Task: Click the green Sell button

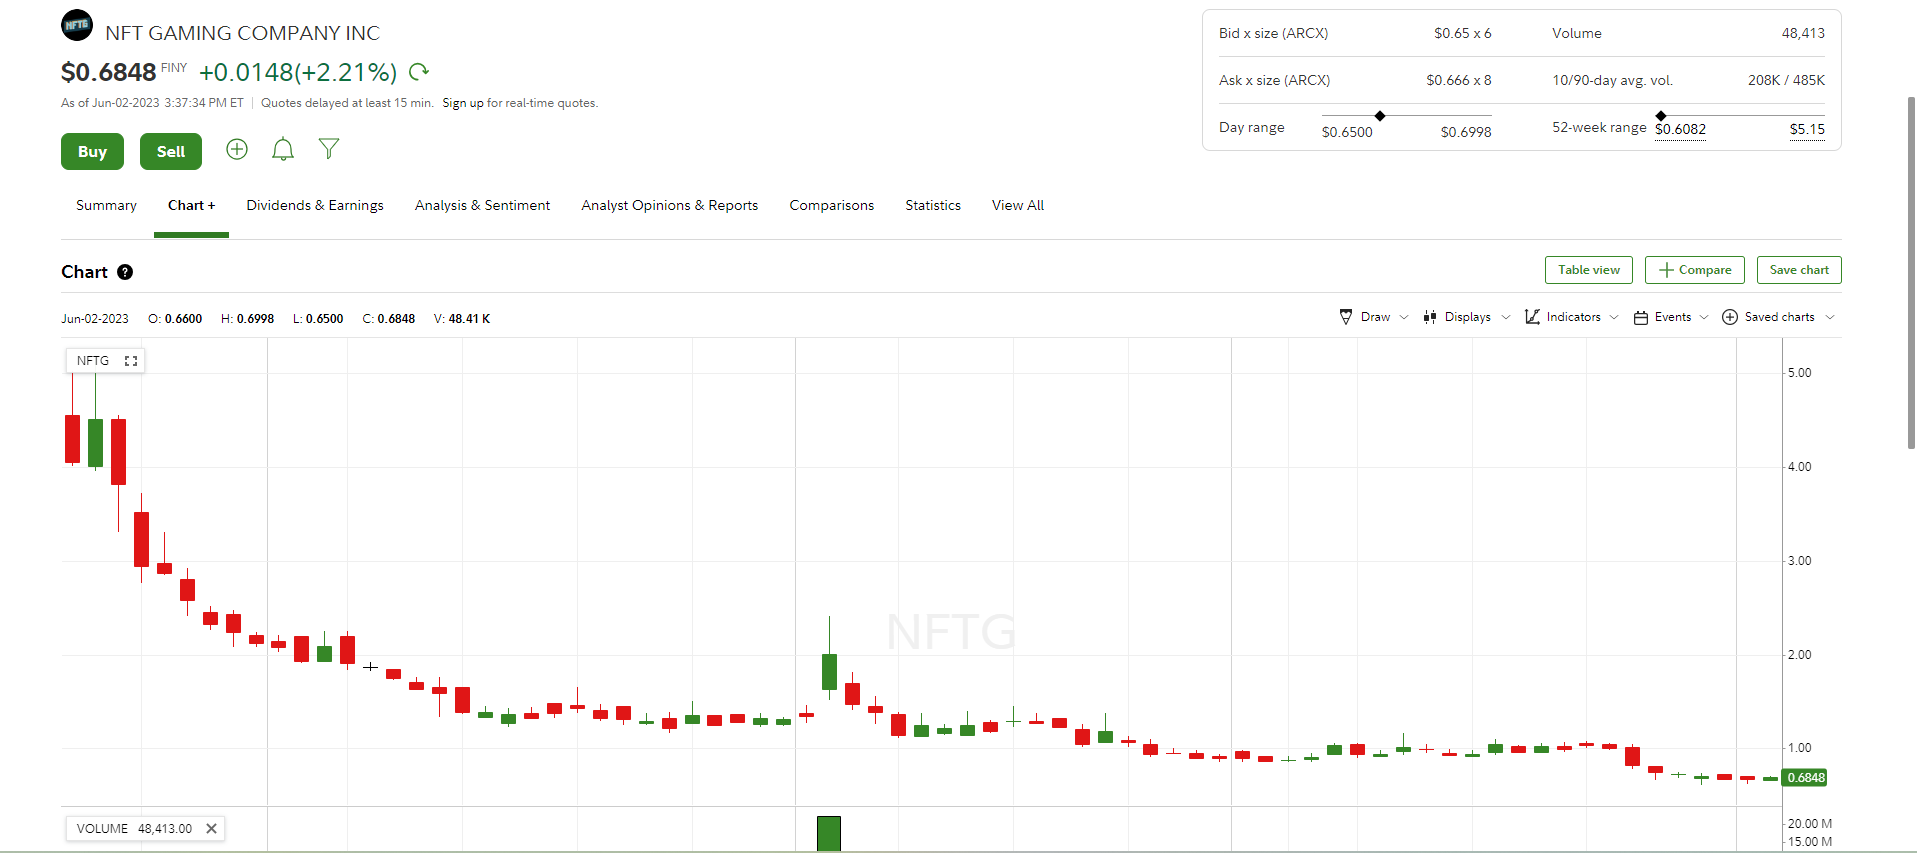Action: 171,151
